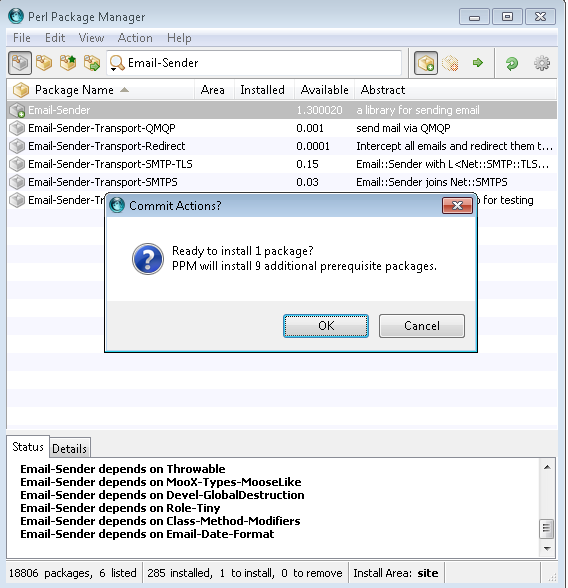
Task: Open the View menu
Action: point(91,38)
